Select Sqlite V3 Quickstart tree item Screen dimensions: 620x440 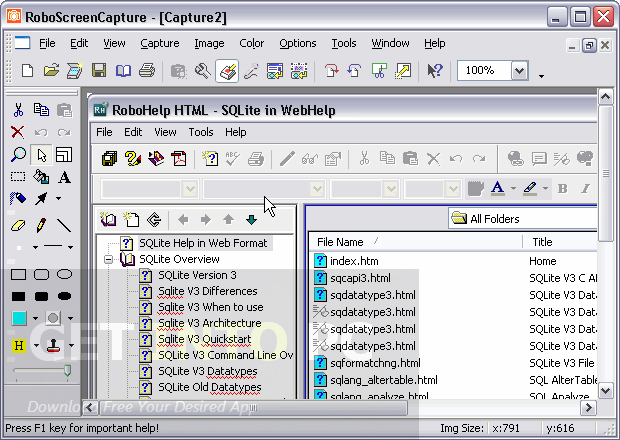coord(204,339)
